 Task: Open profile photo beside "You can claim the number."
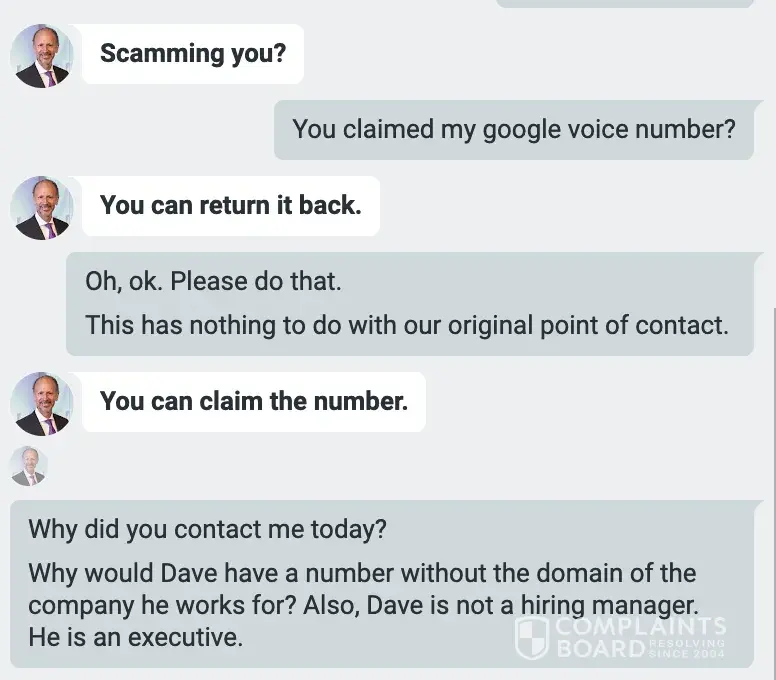coord(42,403)
